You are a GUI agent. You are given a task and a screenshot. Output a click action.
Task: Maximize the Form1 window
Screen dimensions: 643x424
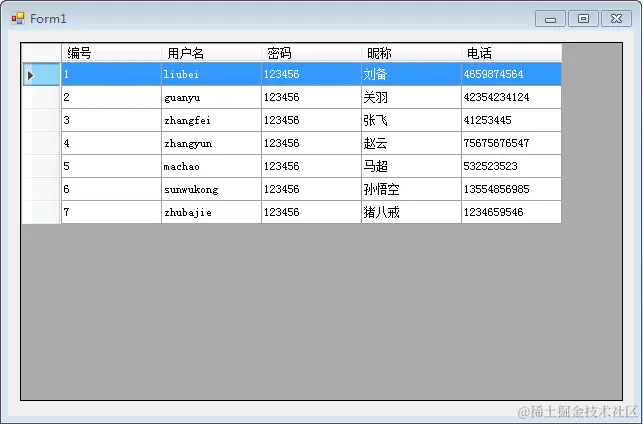click(x=583, y=19)
